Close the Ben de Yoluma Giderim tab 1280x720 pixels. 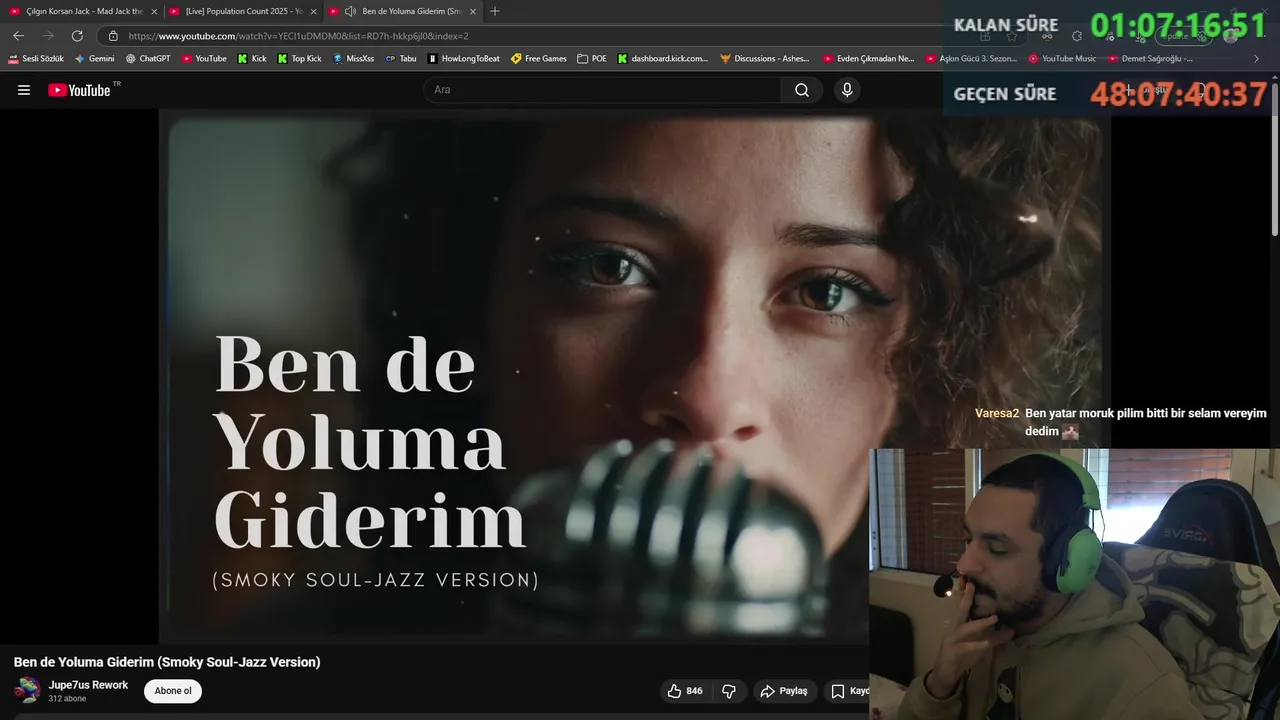(x=472, y=11)
